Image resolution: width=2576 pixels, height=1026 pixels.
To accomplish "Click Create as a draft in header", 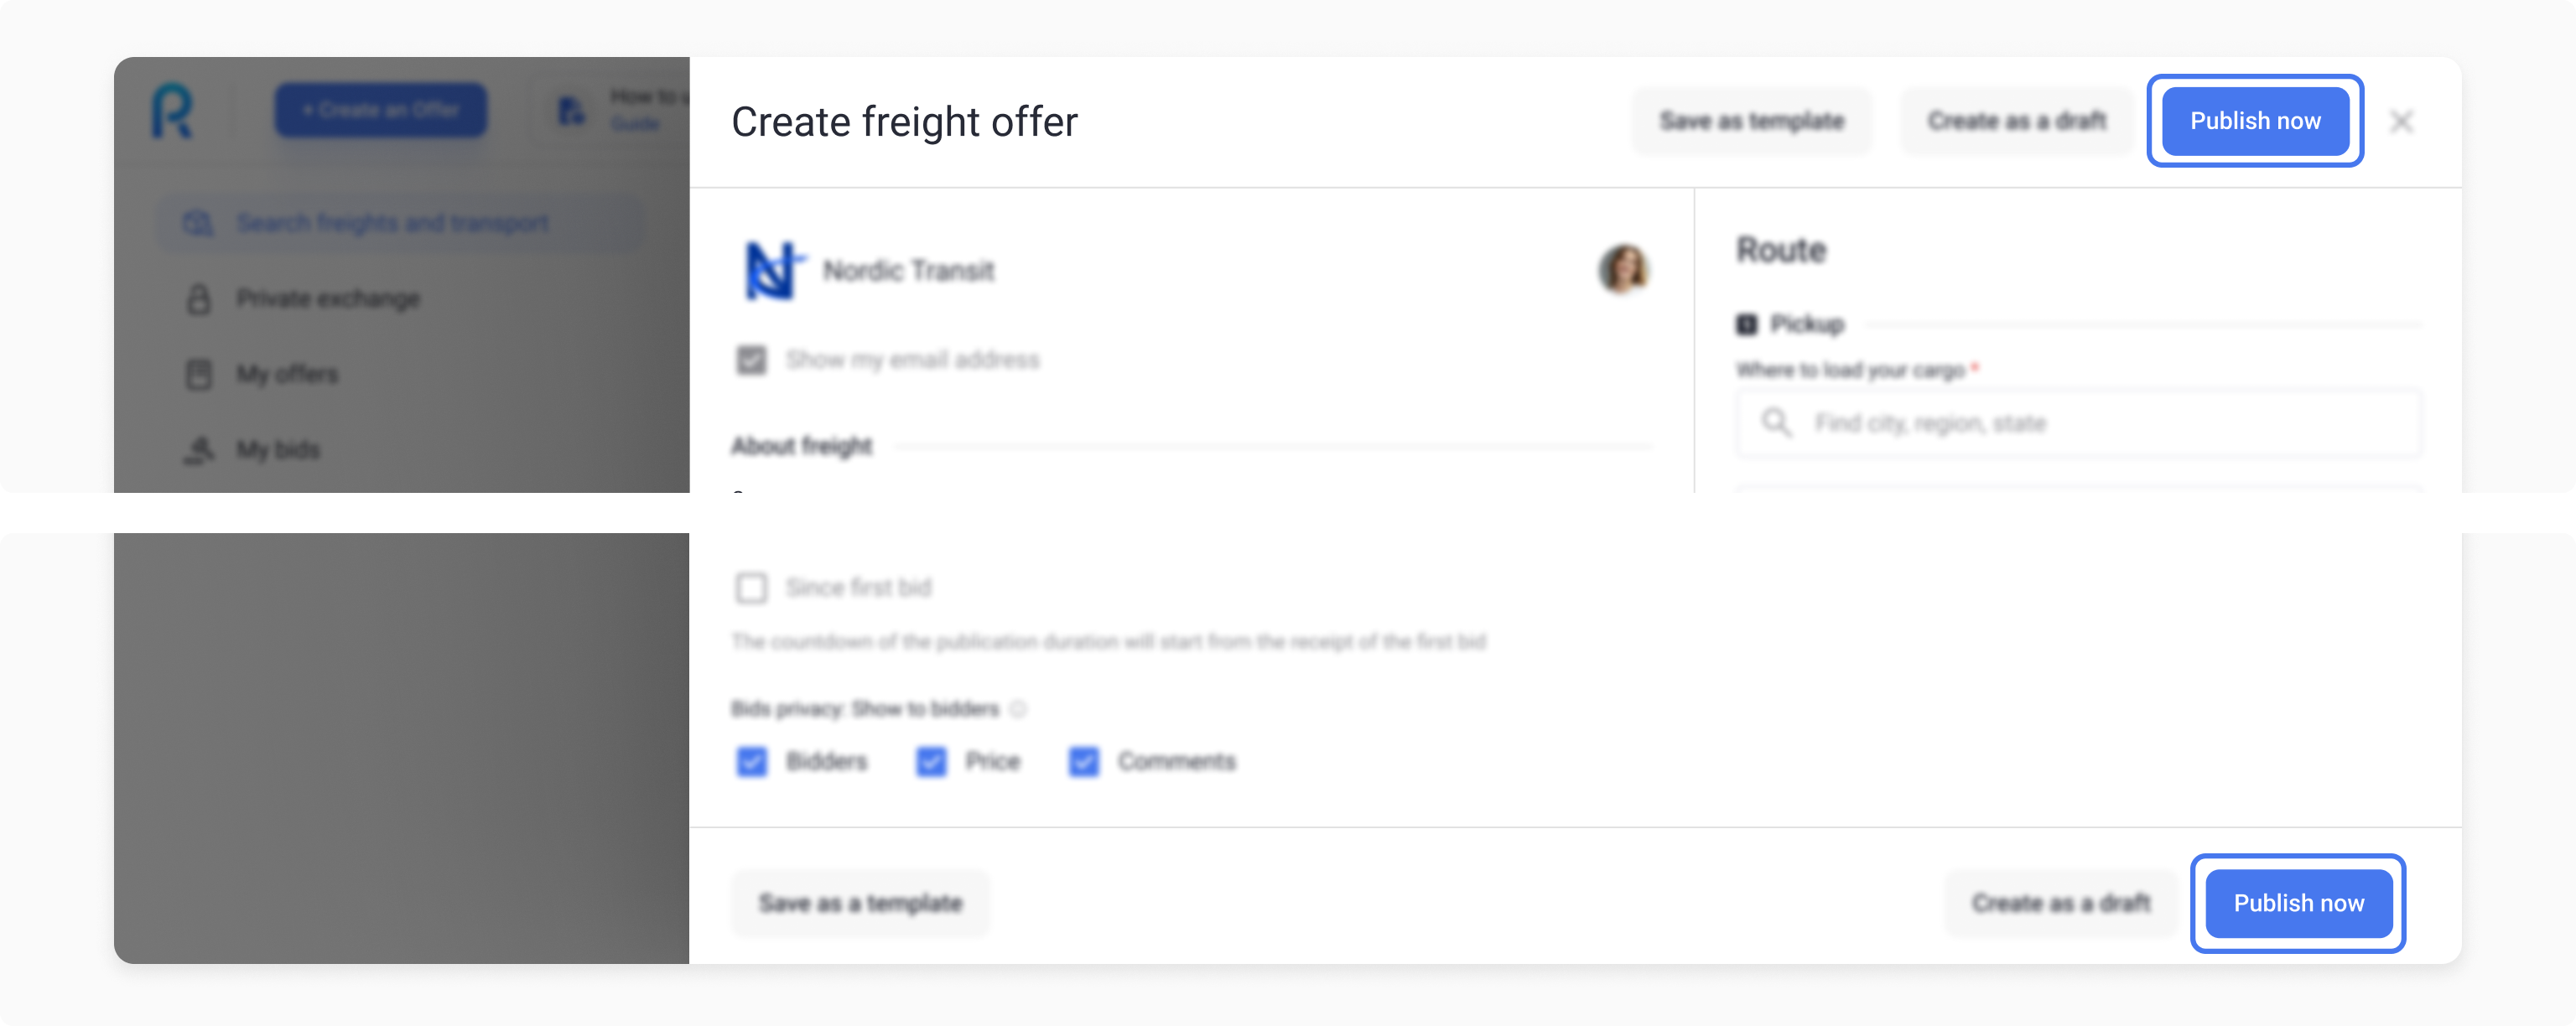I will (x=2016, y=121).
